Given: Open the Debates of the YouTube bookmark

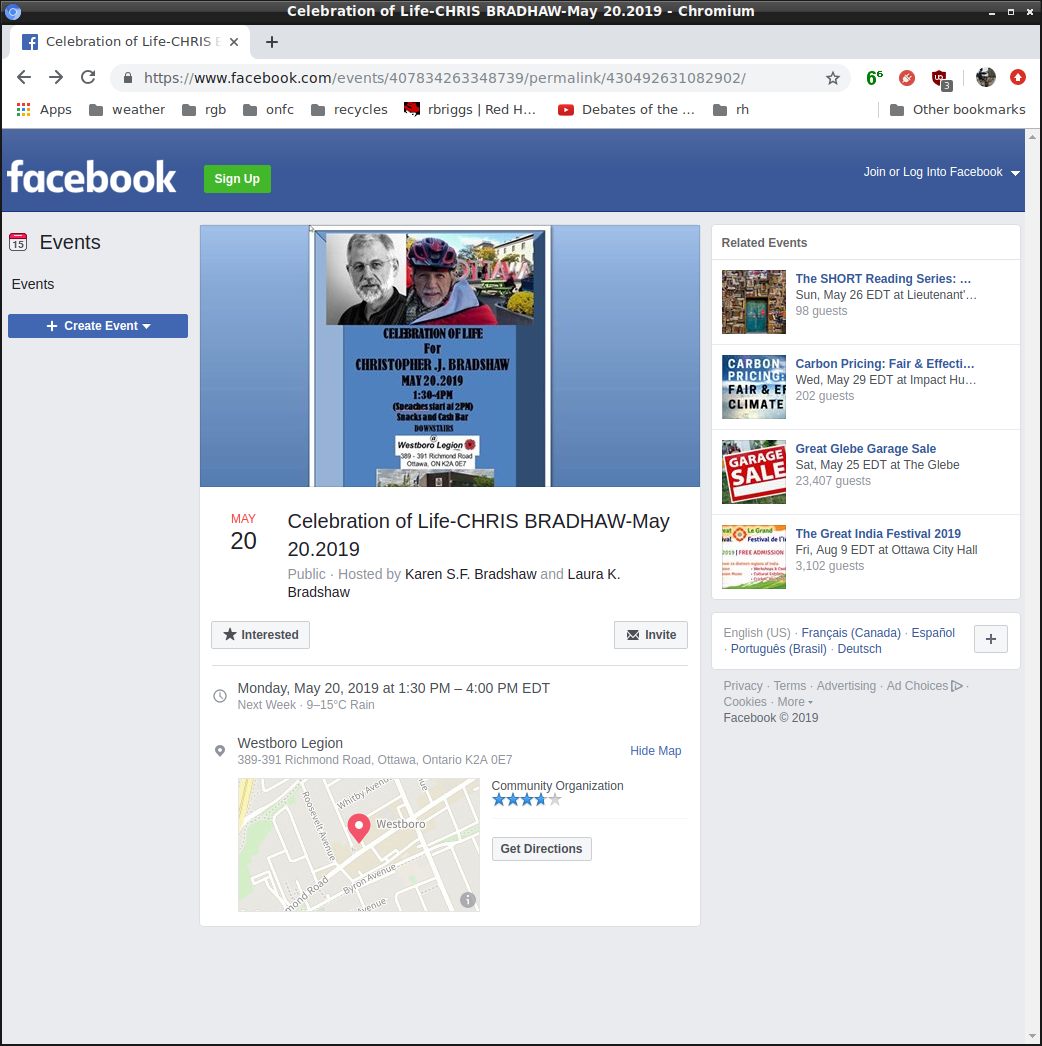Looking at the screenshot, I should (x=626, y=109).
